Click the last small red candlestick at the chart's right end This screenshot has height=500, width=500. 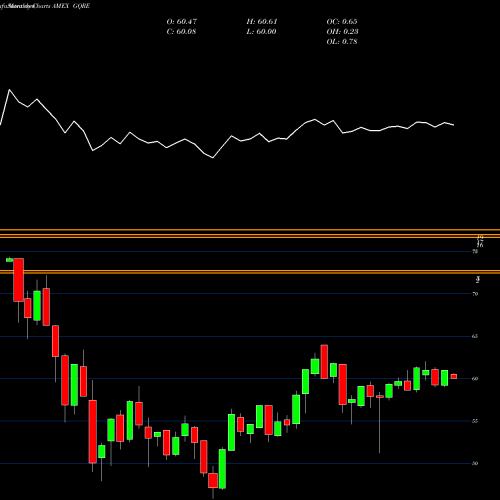coord(454,376)
